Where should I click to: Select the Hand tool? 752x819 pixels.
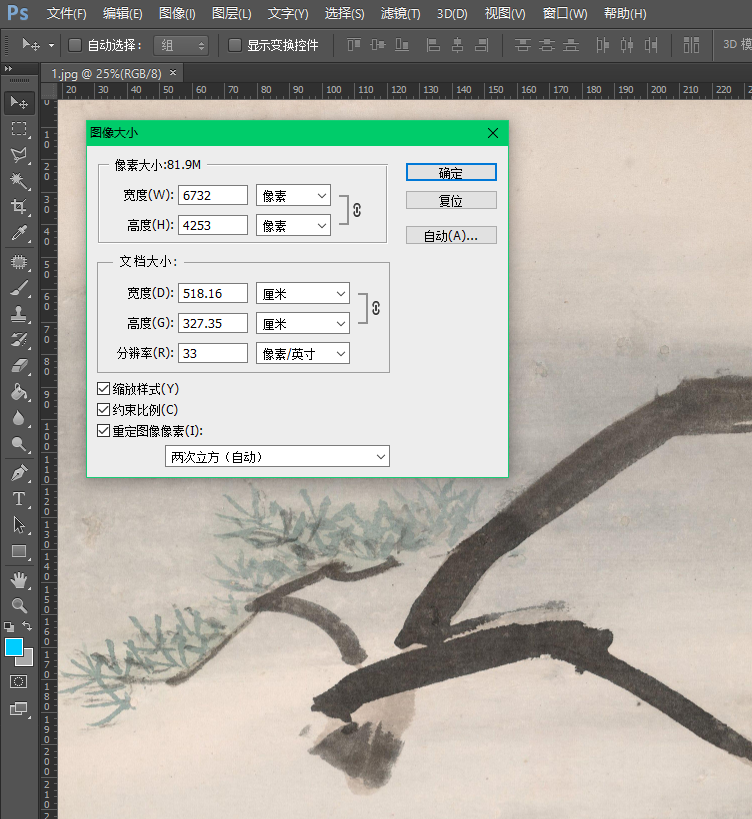tap(19, 580)
